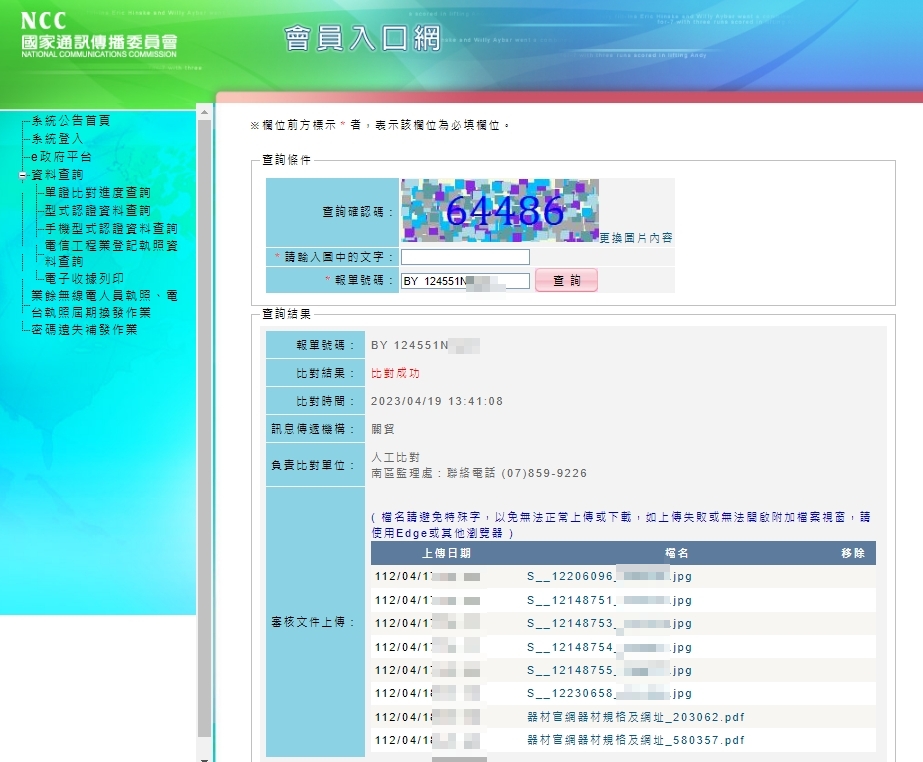
Task: Collapse the 資料查詢 tree node
Action: [x=22, y=175]
